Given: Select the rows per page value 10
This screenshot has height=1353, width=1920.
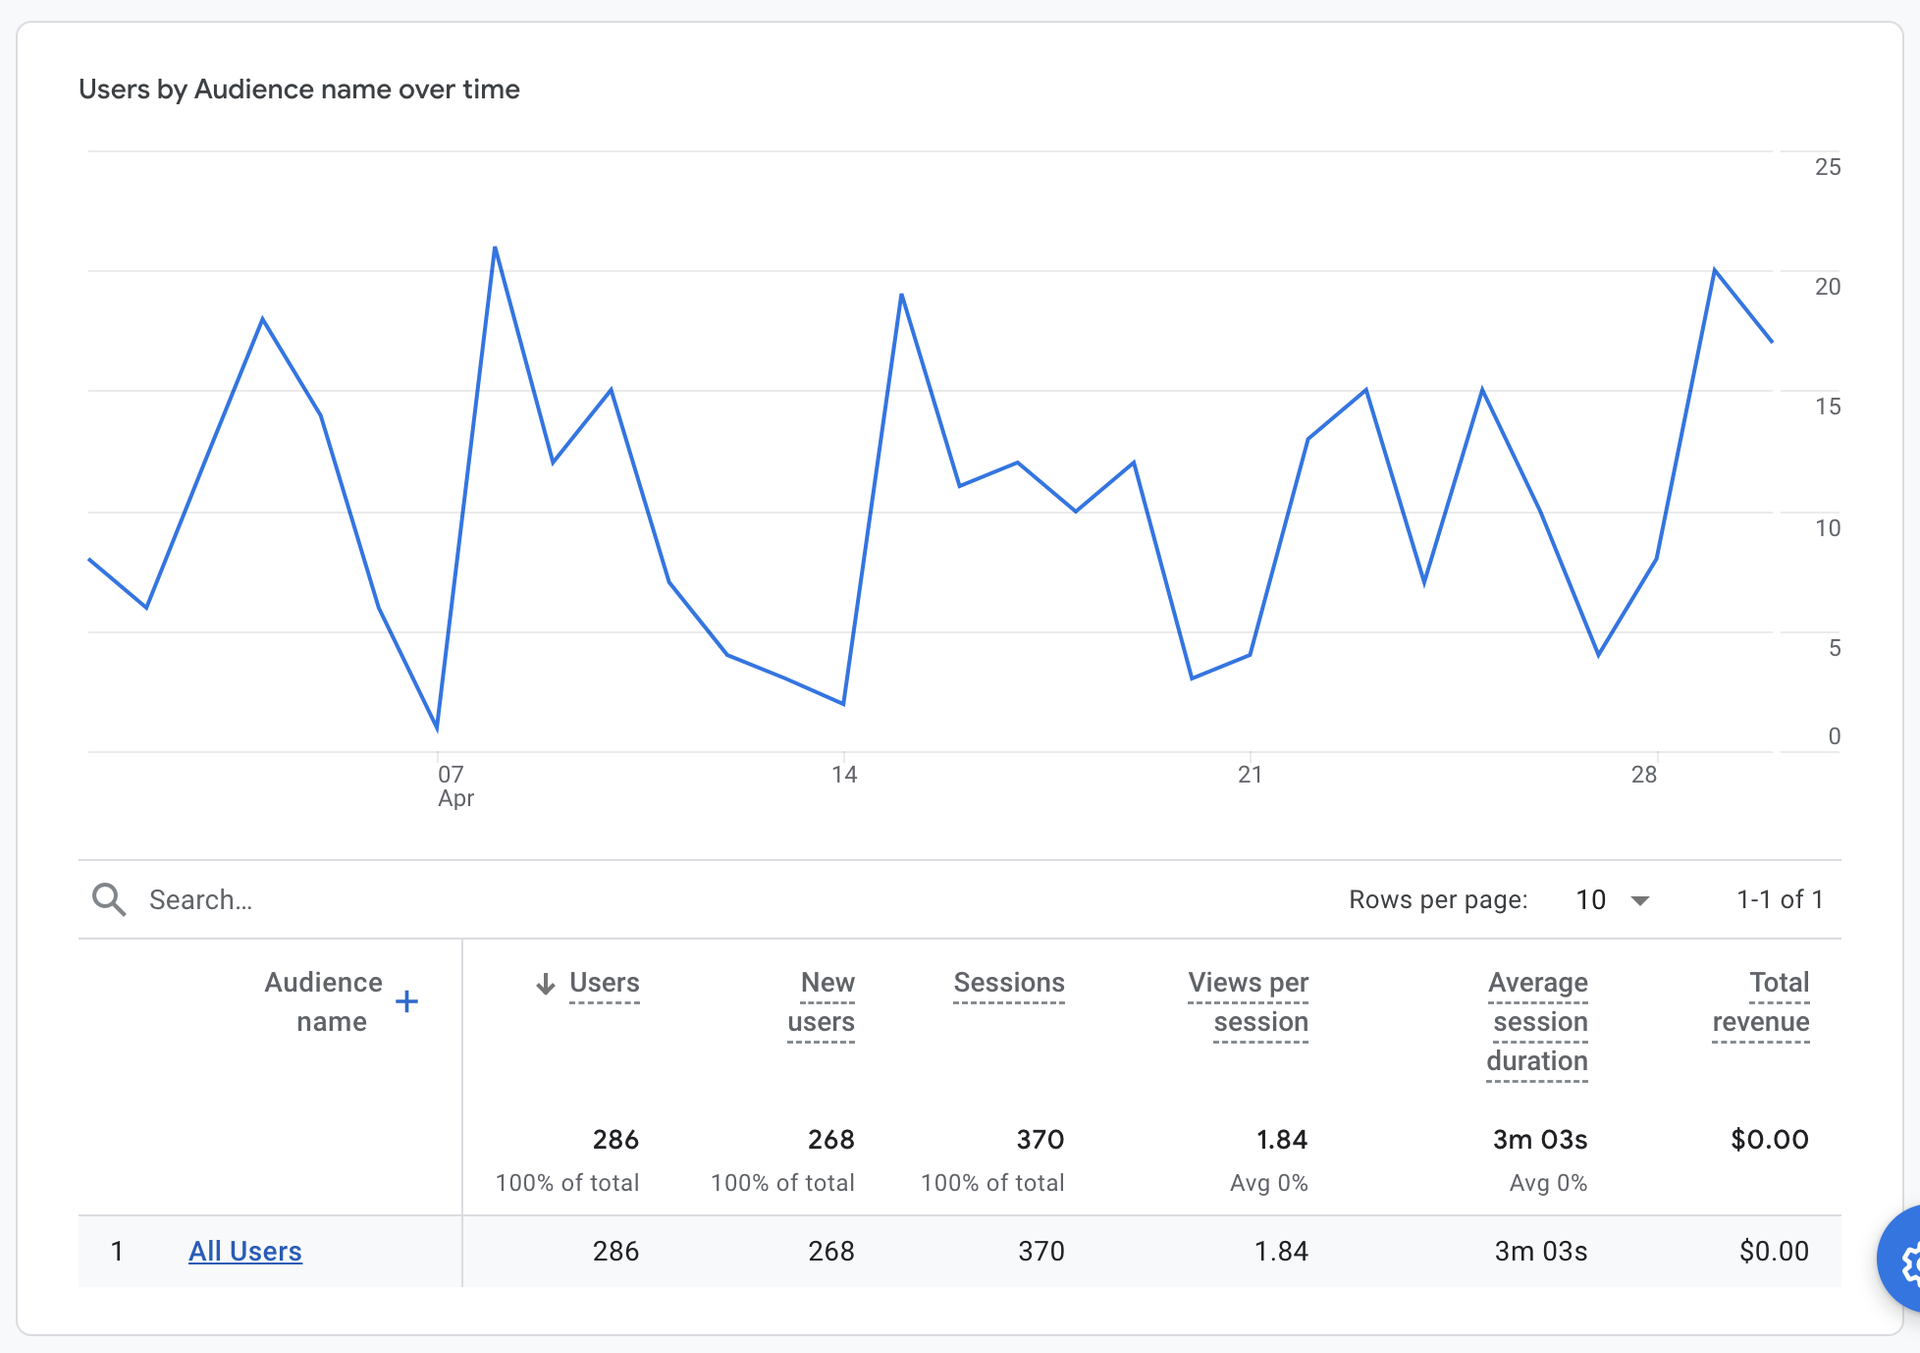Looking at the screenshot, I should (x=1590, y=900).
